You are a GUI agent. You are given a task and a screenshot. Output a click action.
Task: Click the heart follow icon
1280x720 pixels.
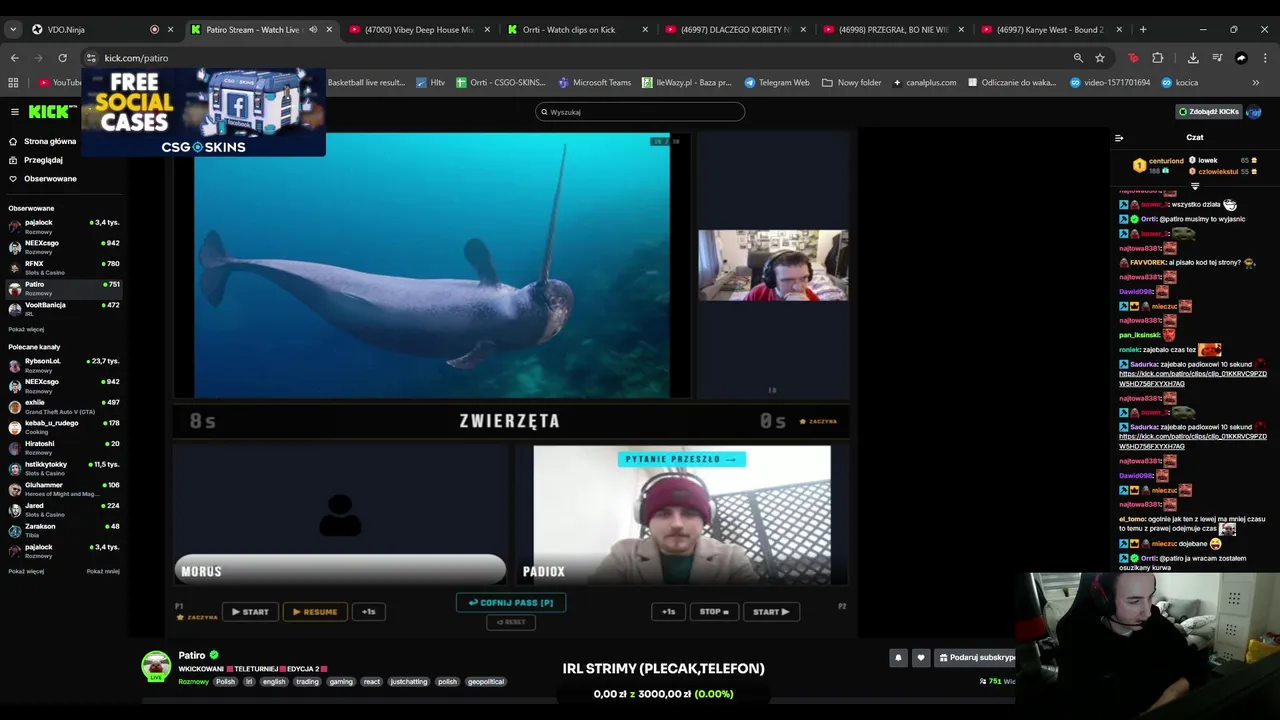pyautogui.click(x=921, y=657)
